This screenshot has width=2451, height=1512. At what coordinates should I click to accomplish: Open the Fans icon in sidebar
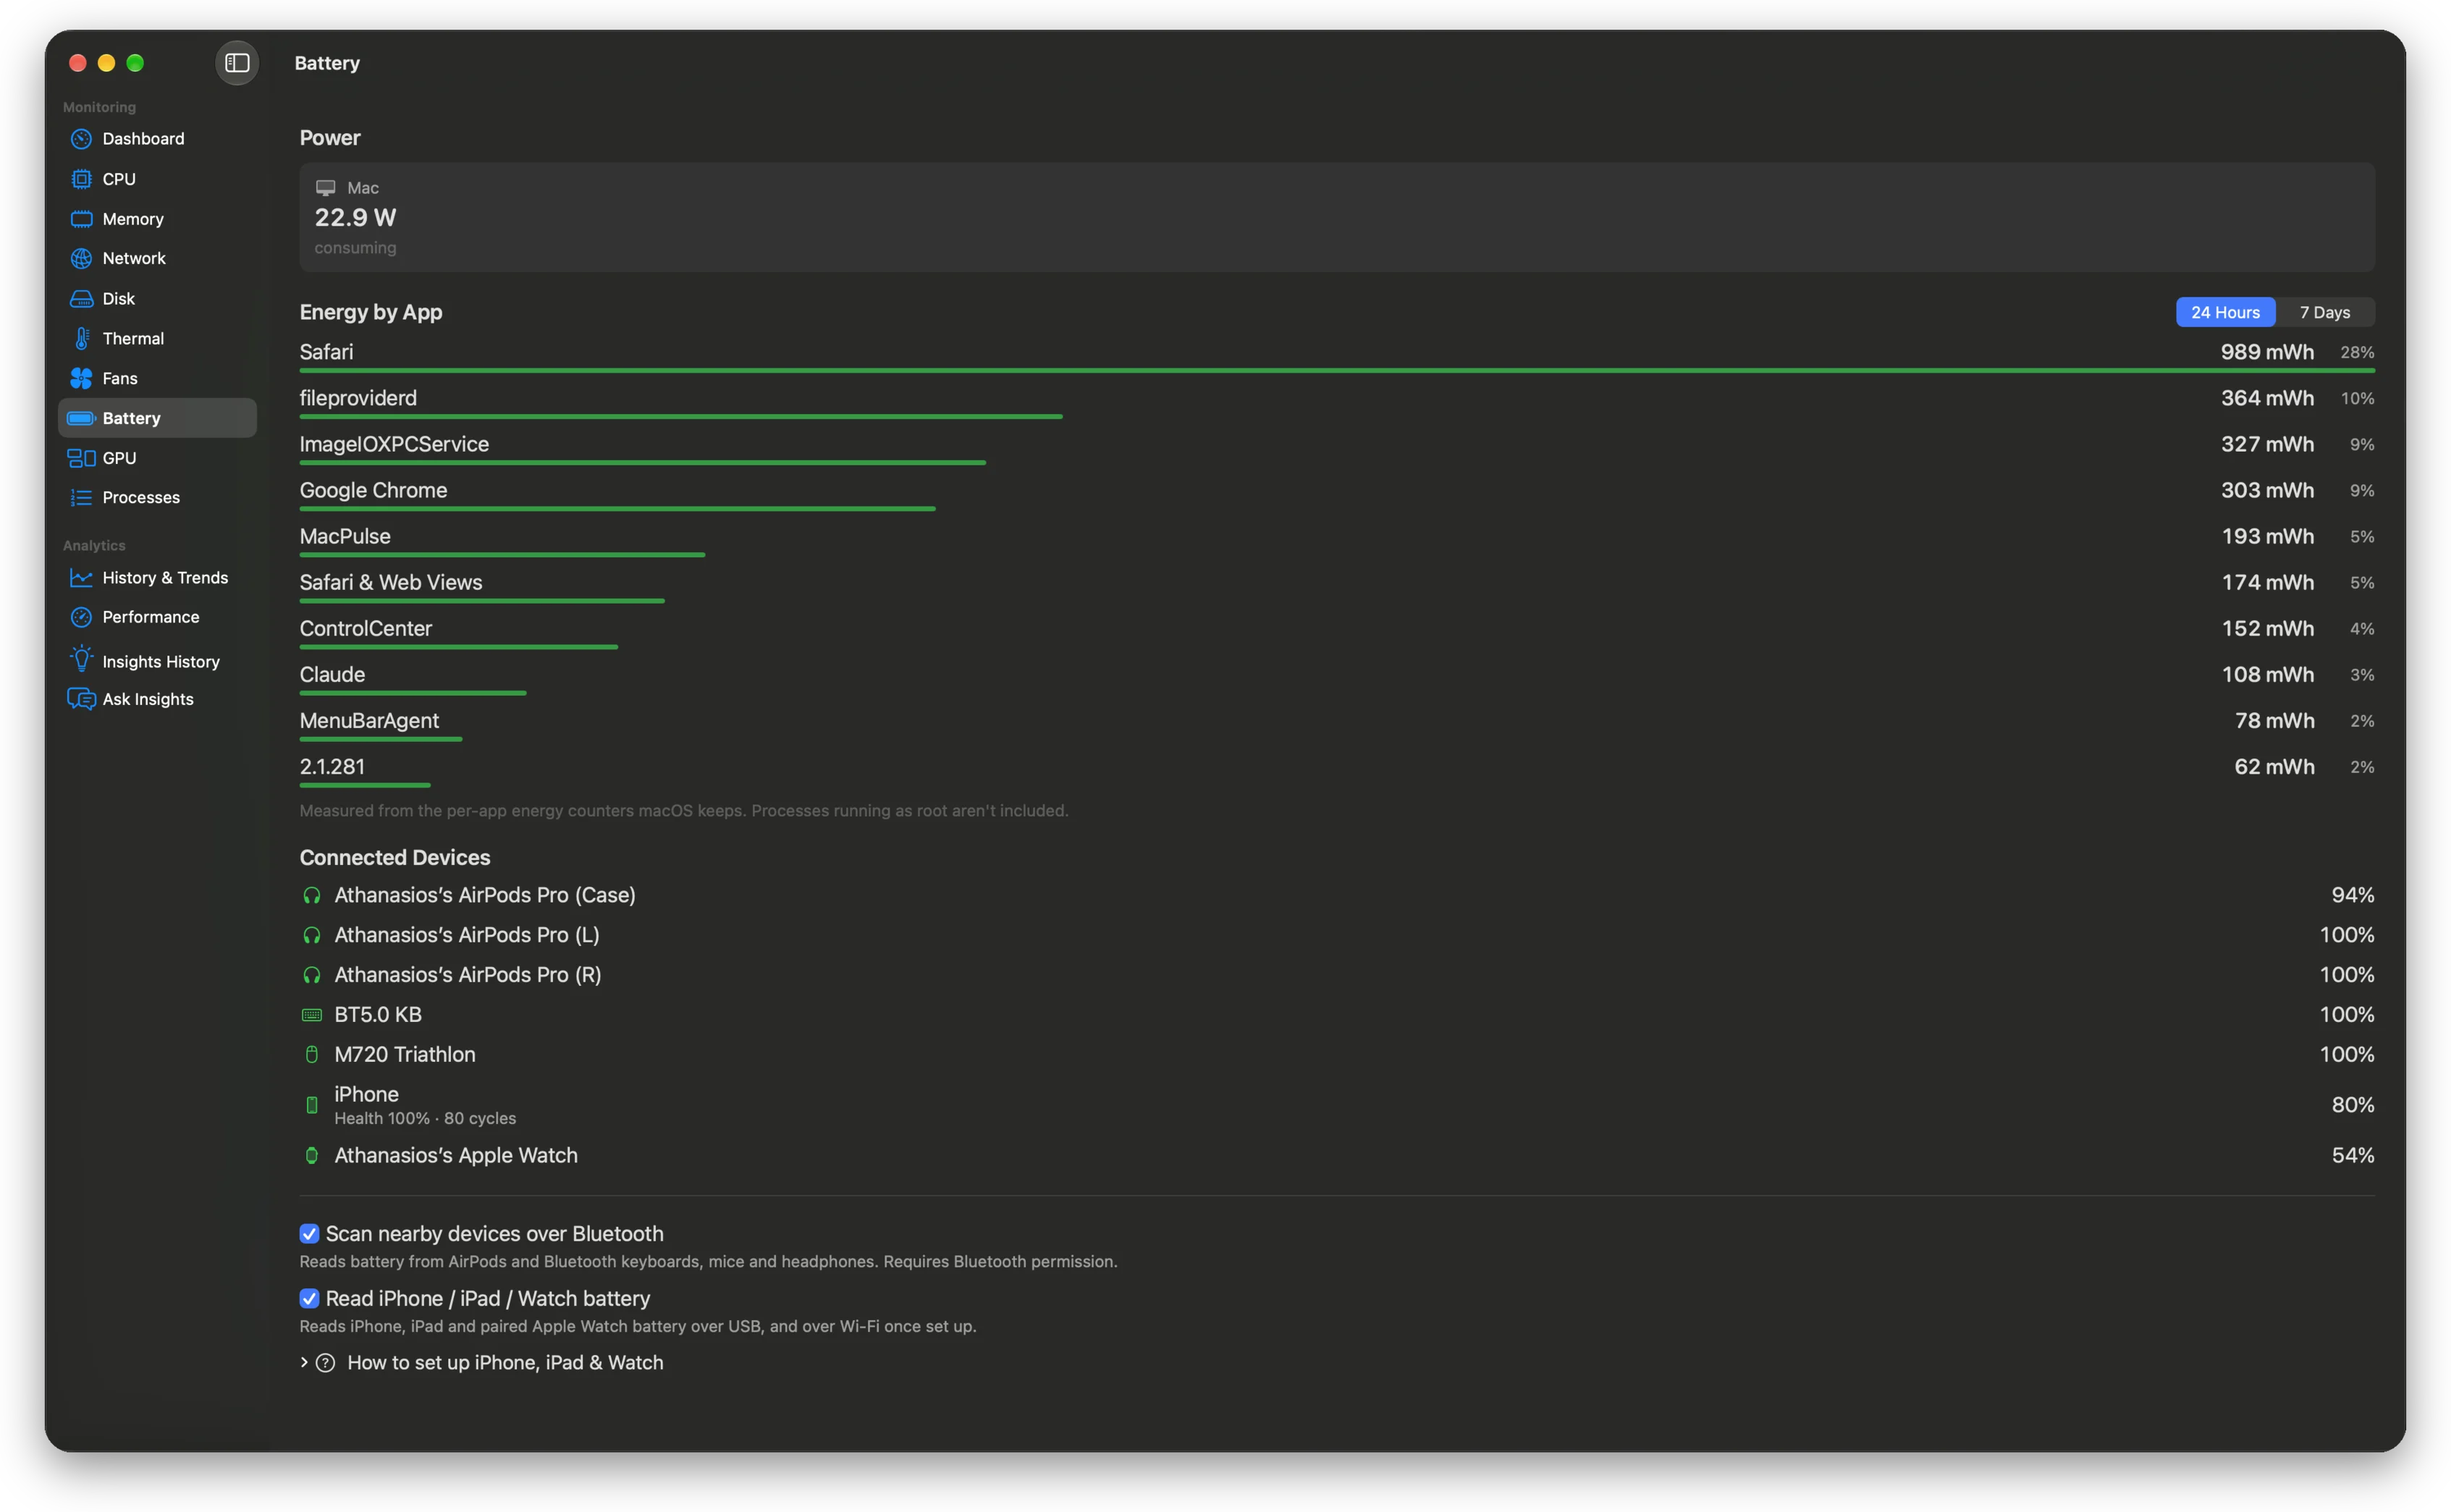(81, 378)
